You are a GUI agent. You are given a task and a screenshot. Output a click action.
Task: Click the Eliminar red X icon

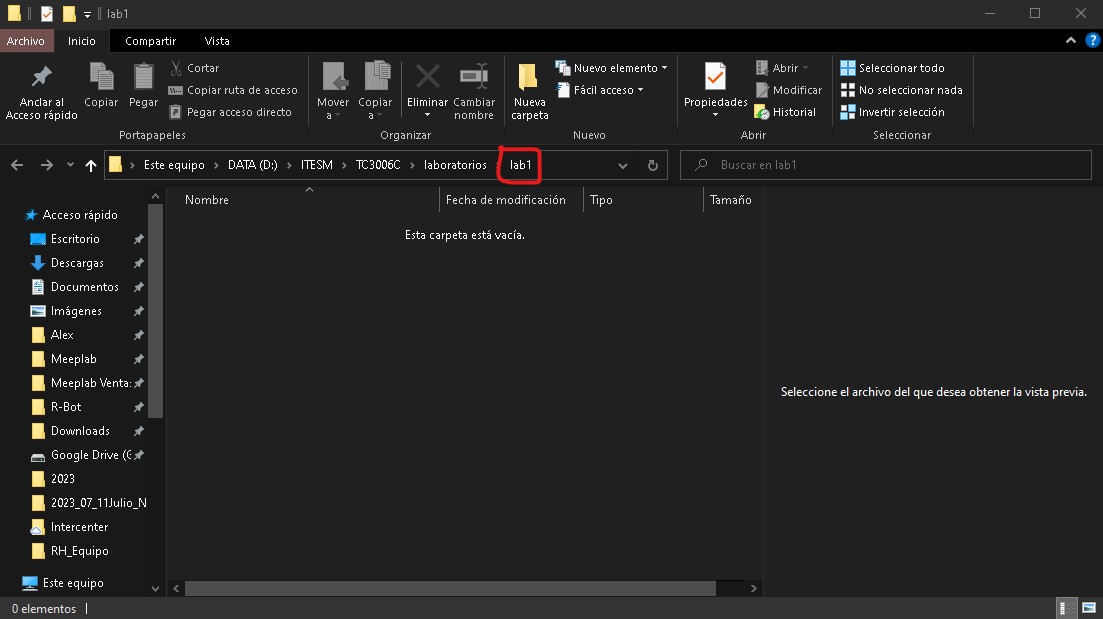[427, 78]
